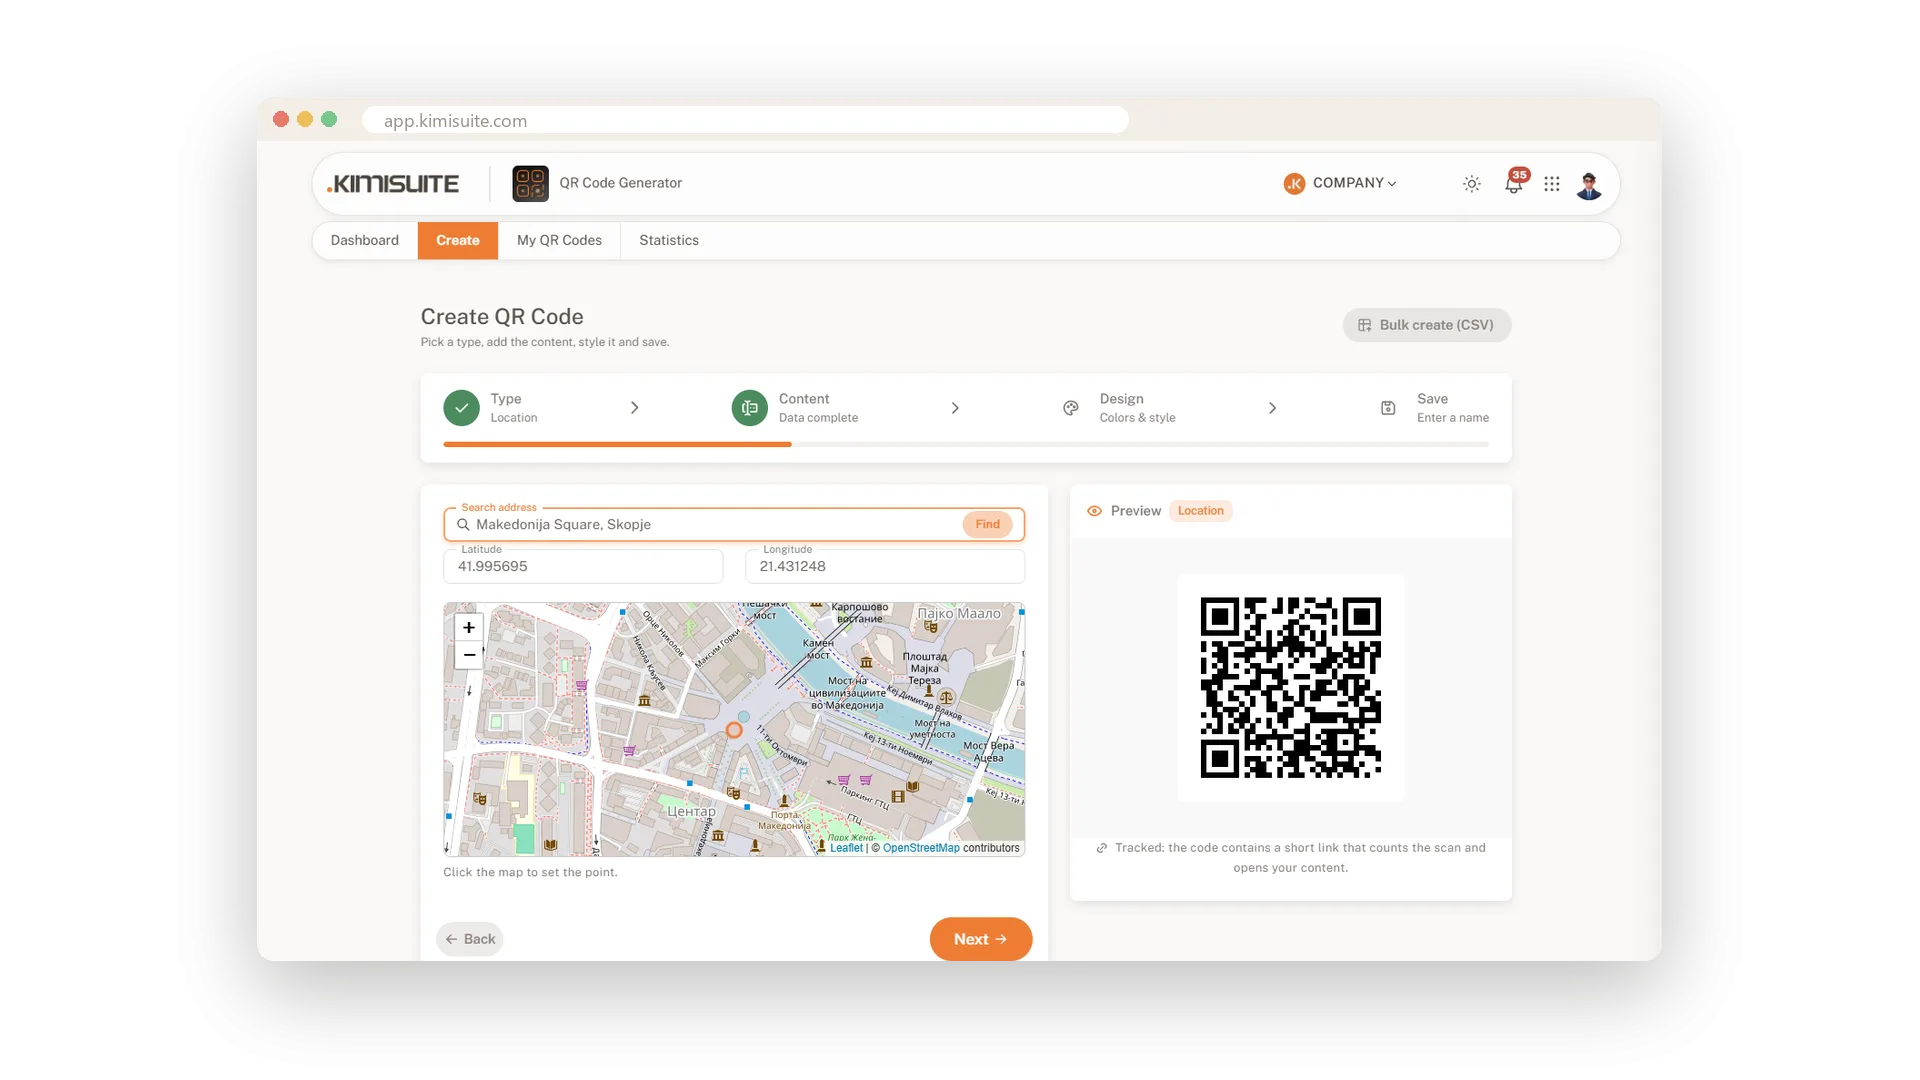Viewport: 1920px width, 1080px height.
Task: Open the OpenStreetMap link
Action: click(921, 848)
